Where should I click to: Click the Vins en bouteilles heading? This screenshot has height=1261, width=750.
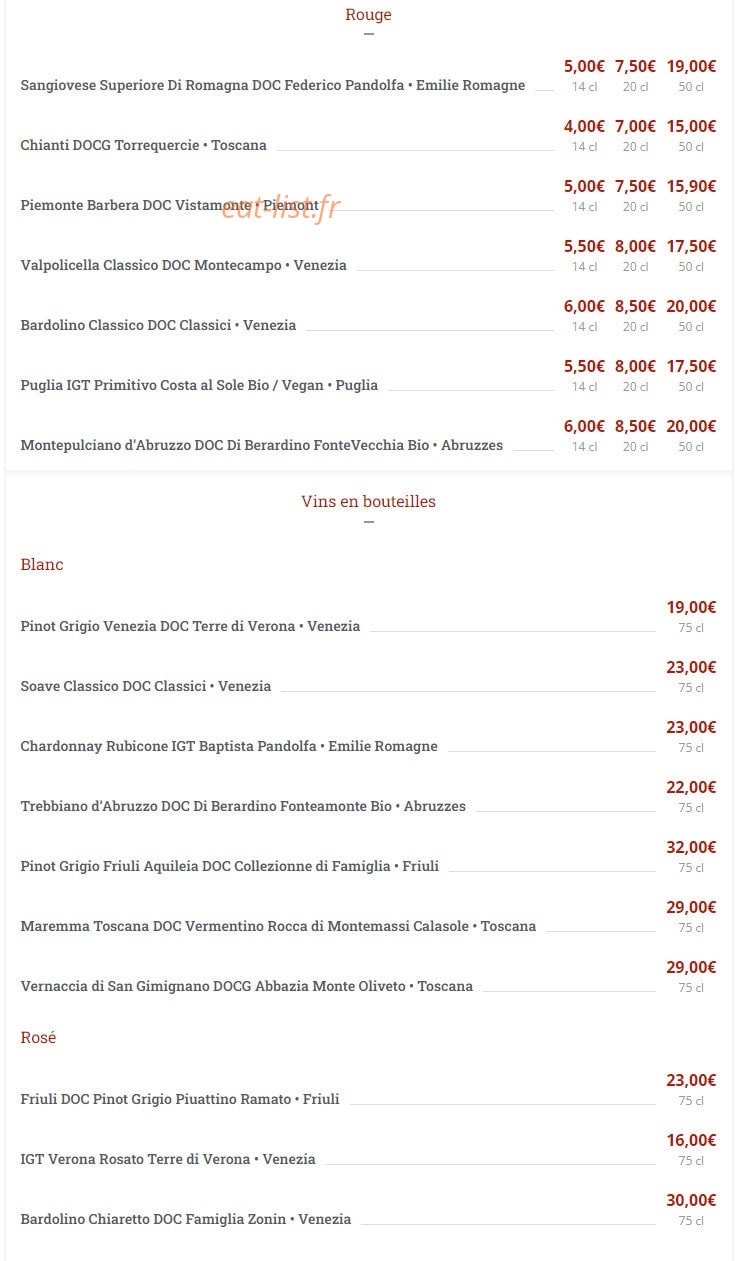click(368, 502)
